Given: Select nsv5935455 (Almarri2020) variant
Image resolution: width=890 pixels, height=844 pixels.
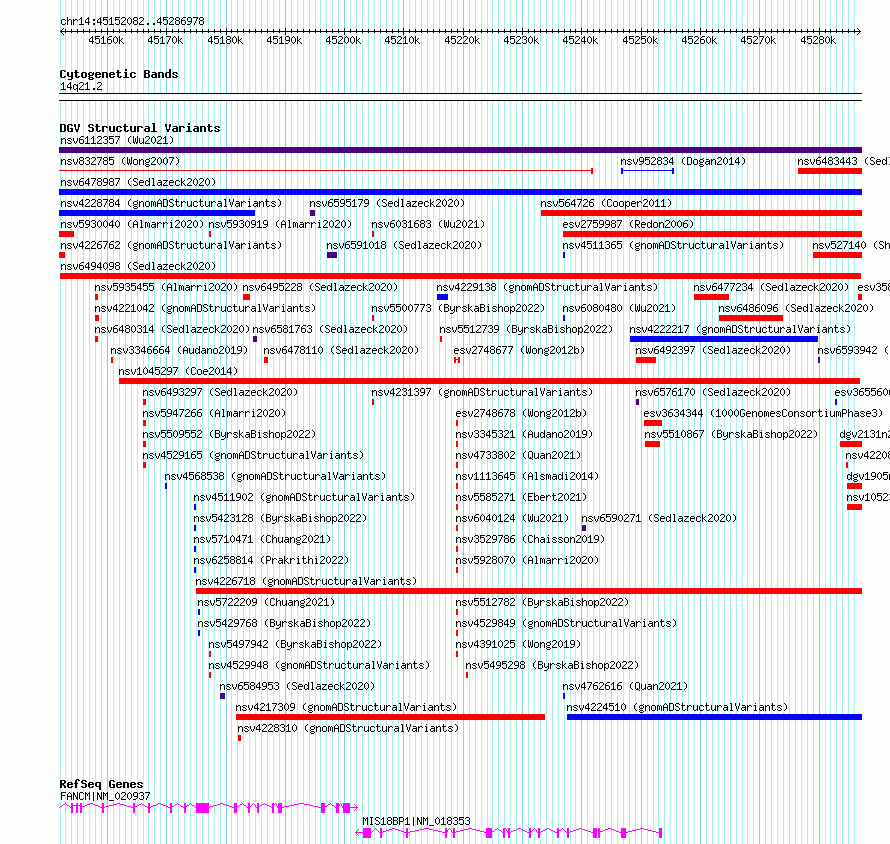Looking at the screenshot, I should coord(166,287).
